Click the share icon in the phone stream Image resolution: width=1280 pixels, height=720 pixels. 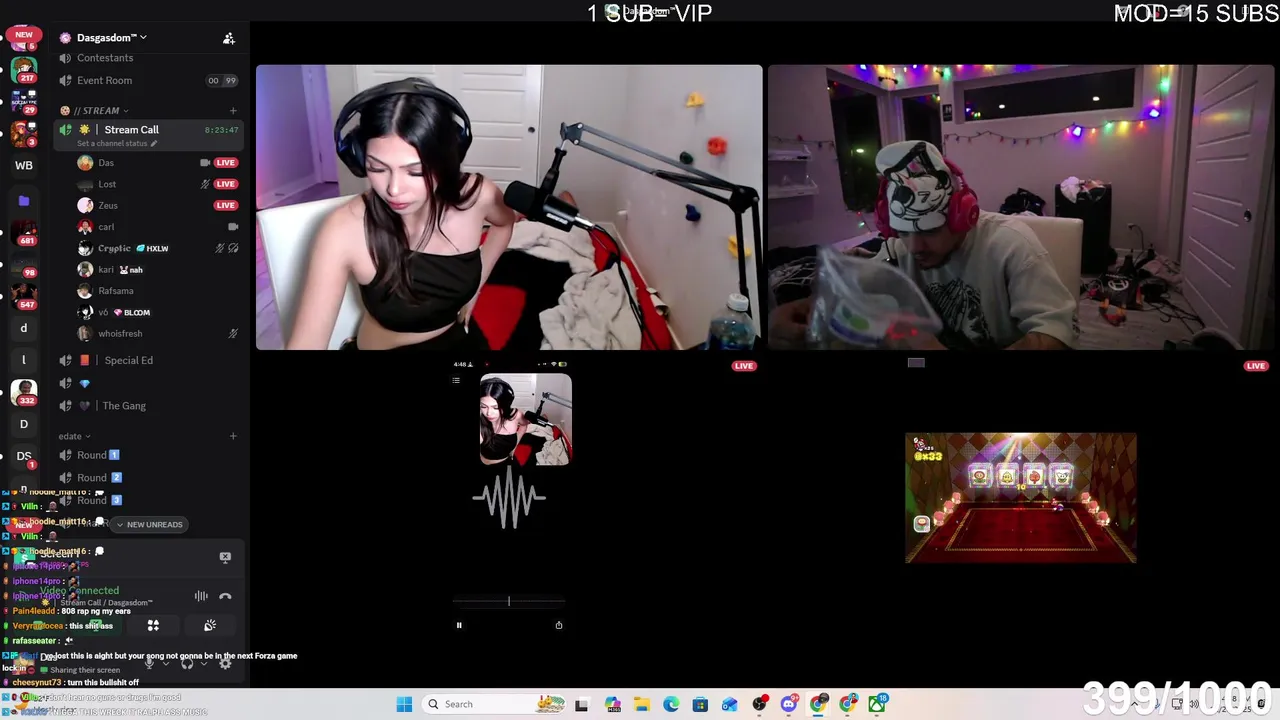click(x=559, y=626)
